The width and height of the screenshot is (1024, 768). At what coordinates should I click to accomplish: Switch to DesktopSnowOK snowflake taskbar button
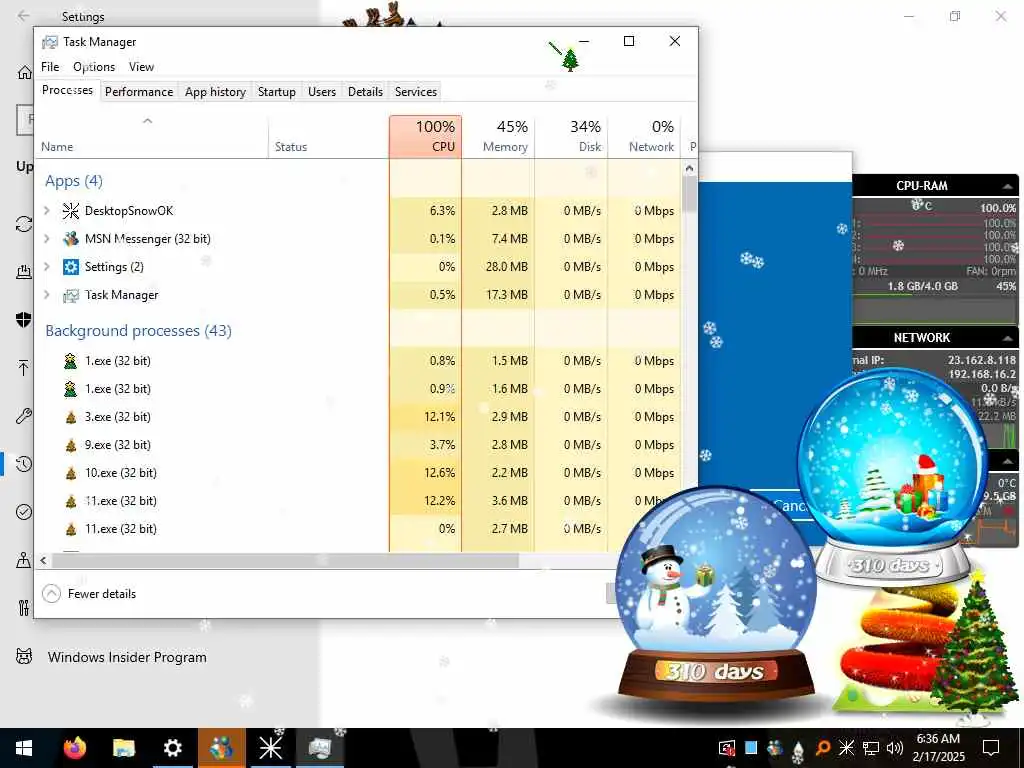(270, 748)
